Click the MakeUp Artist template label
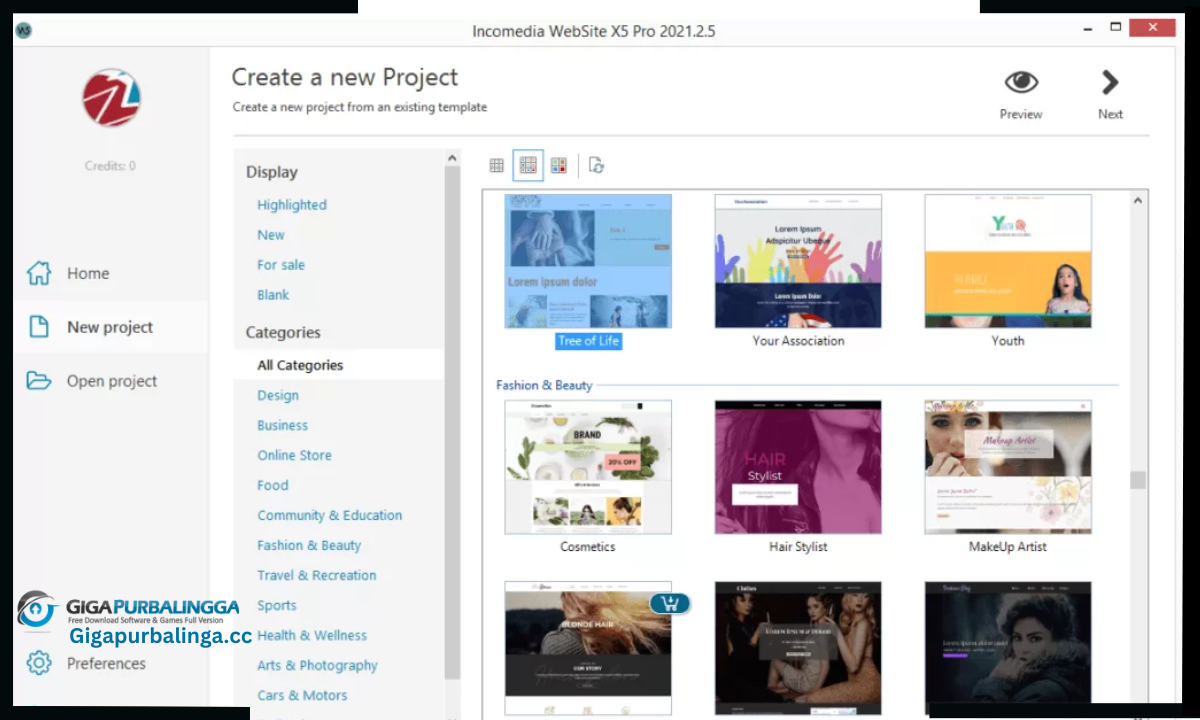This screenshot has height=720, width=1200. (x=1008, y=547)
